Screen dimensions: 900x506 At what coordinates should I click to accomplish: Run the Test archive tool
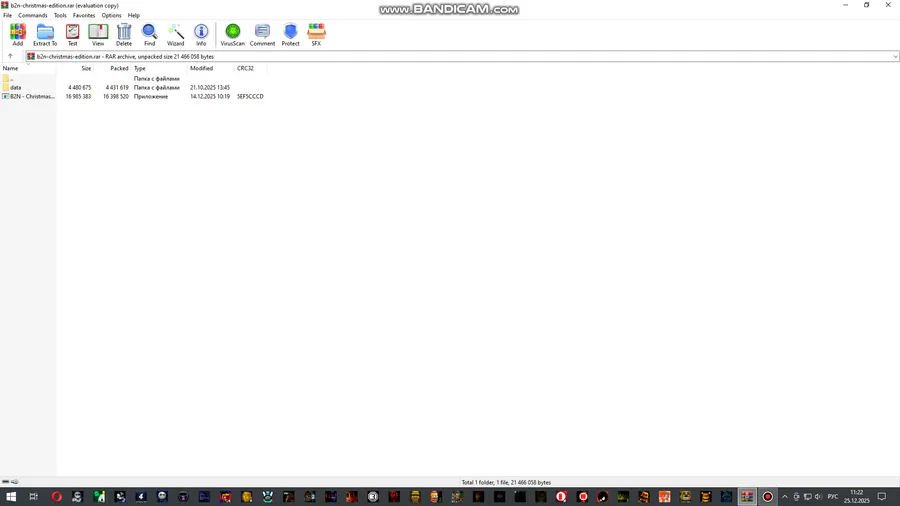point(72,34)
